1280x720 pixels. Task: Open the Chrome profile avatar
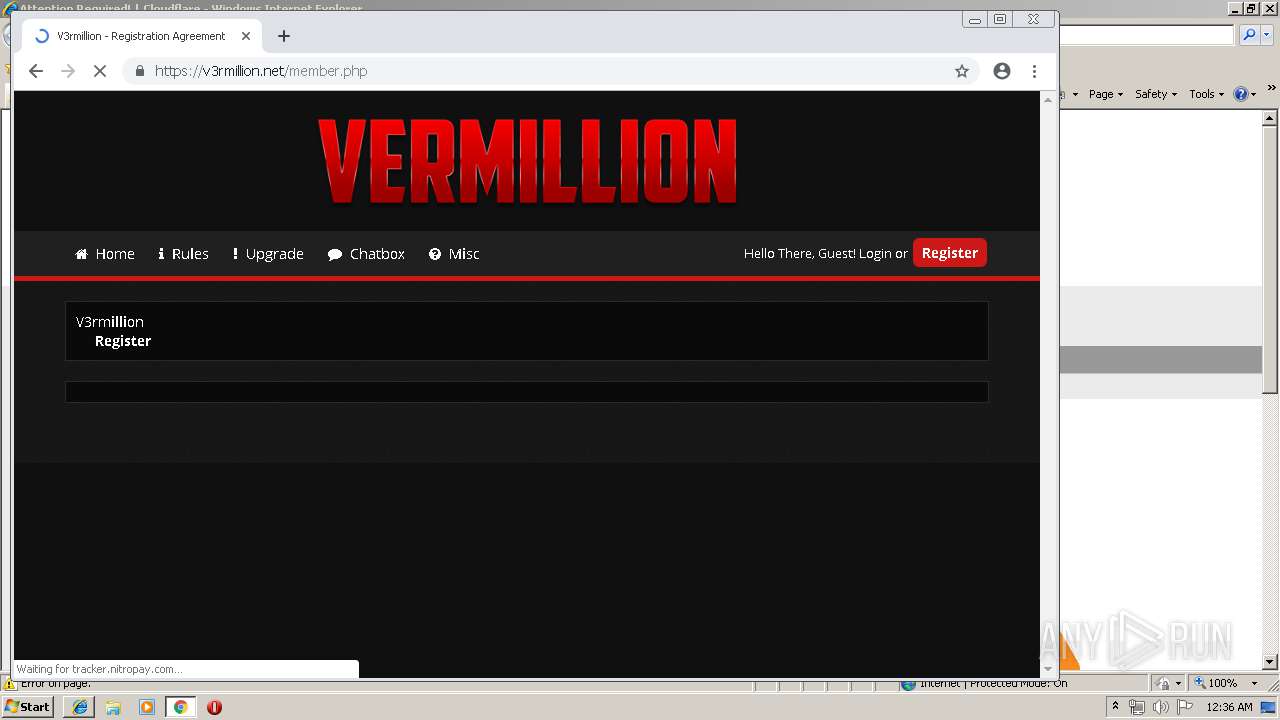(x=1001, y=71)
